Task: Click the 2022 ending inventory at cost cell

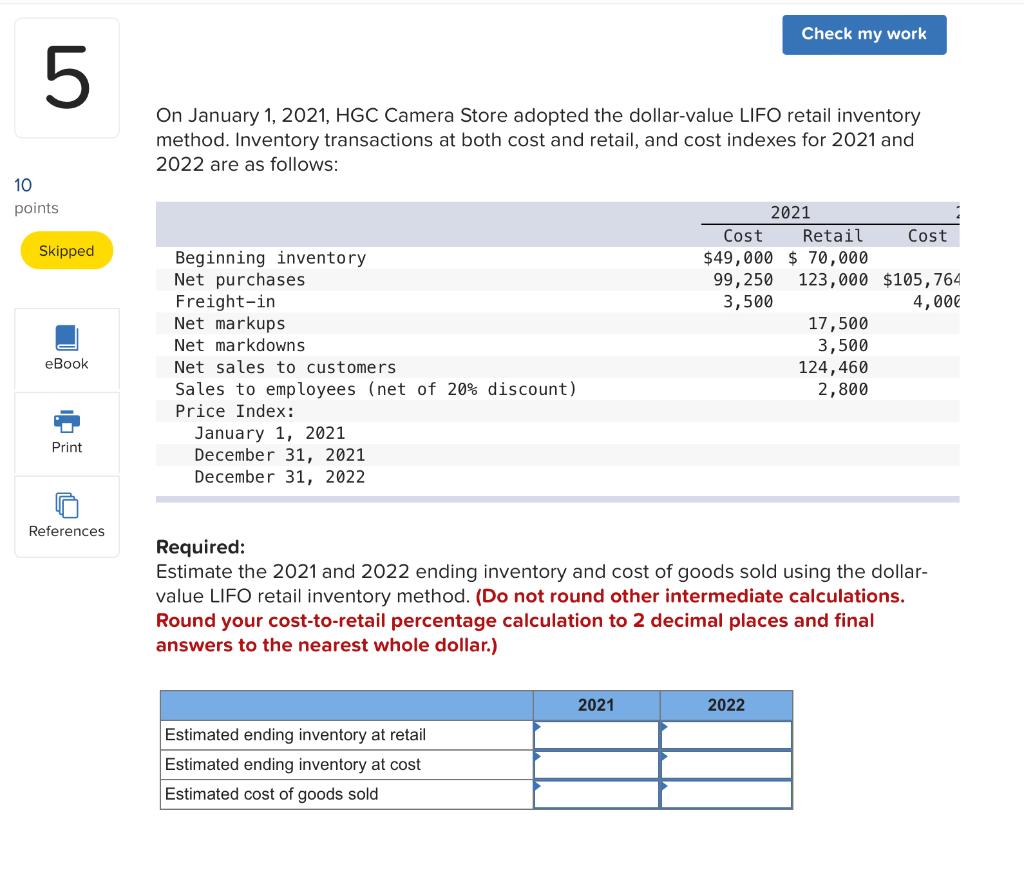Action: pos(725,764)
